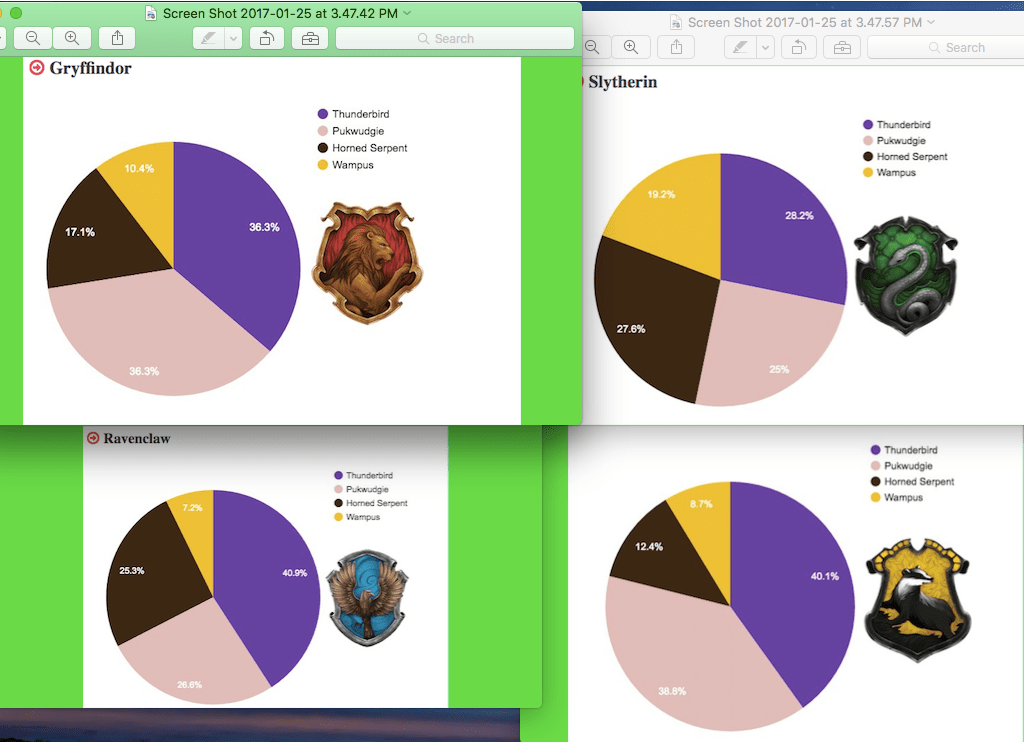This screenshot has width=1024, height=742.
Task: Zoom in in the 3.47.57 PM window
Action: point(631,47)
